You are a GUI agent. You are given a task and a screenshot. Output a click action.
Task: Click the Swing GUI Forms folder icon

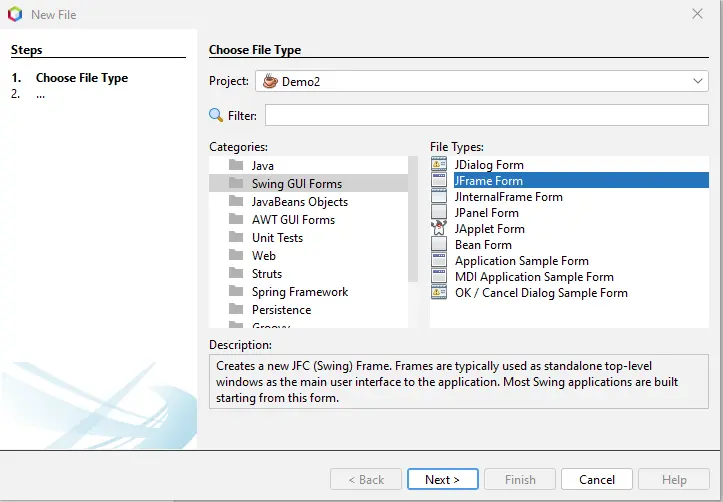[236, 183]
